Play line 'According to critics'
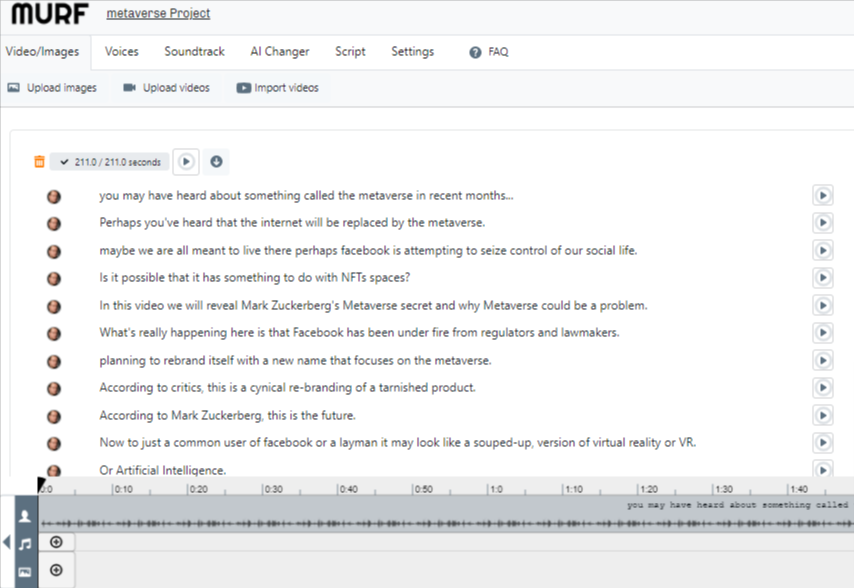Viewport: 854px width, 588px height. 822,388
